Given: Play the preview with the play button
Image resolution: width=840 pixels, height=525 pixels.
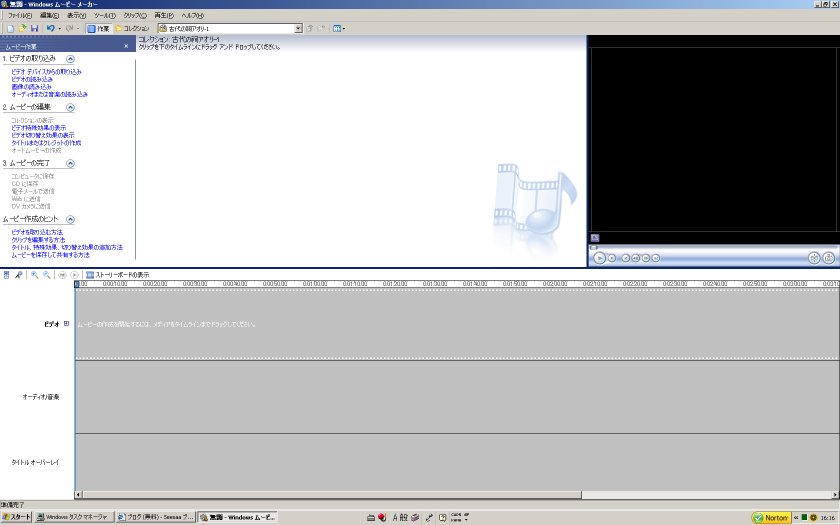Looking at the screenshot, I should click(x=599, y=258).
